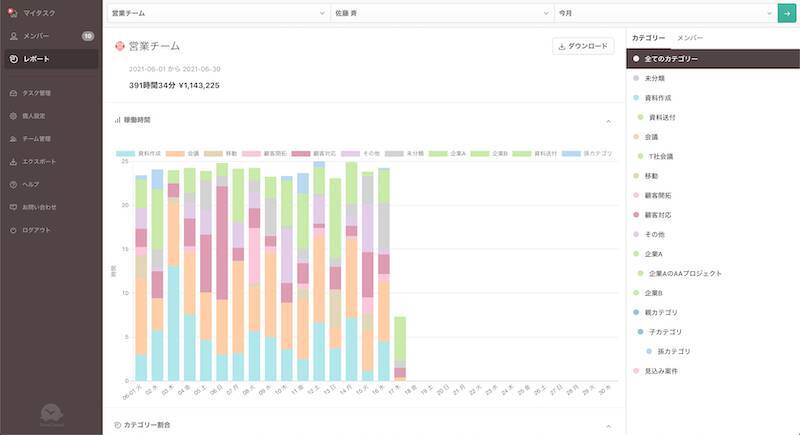Select 企業AのAAプロジェクト in category list
This screenshot has width=800, height=435.
point(684,273)
